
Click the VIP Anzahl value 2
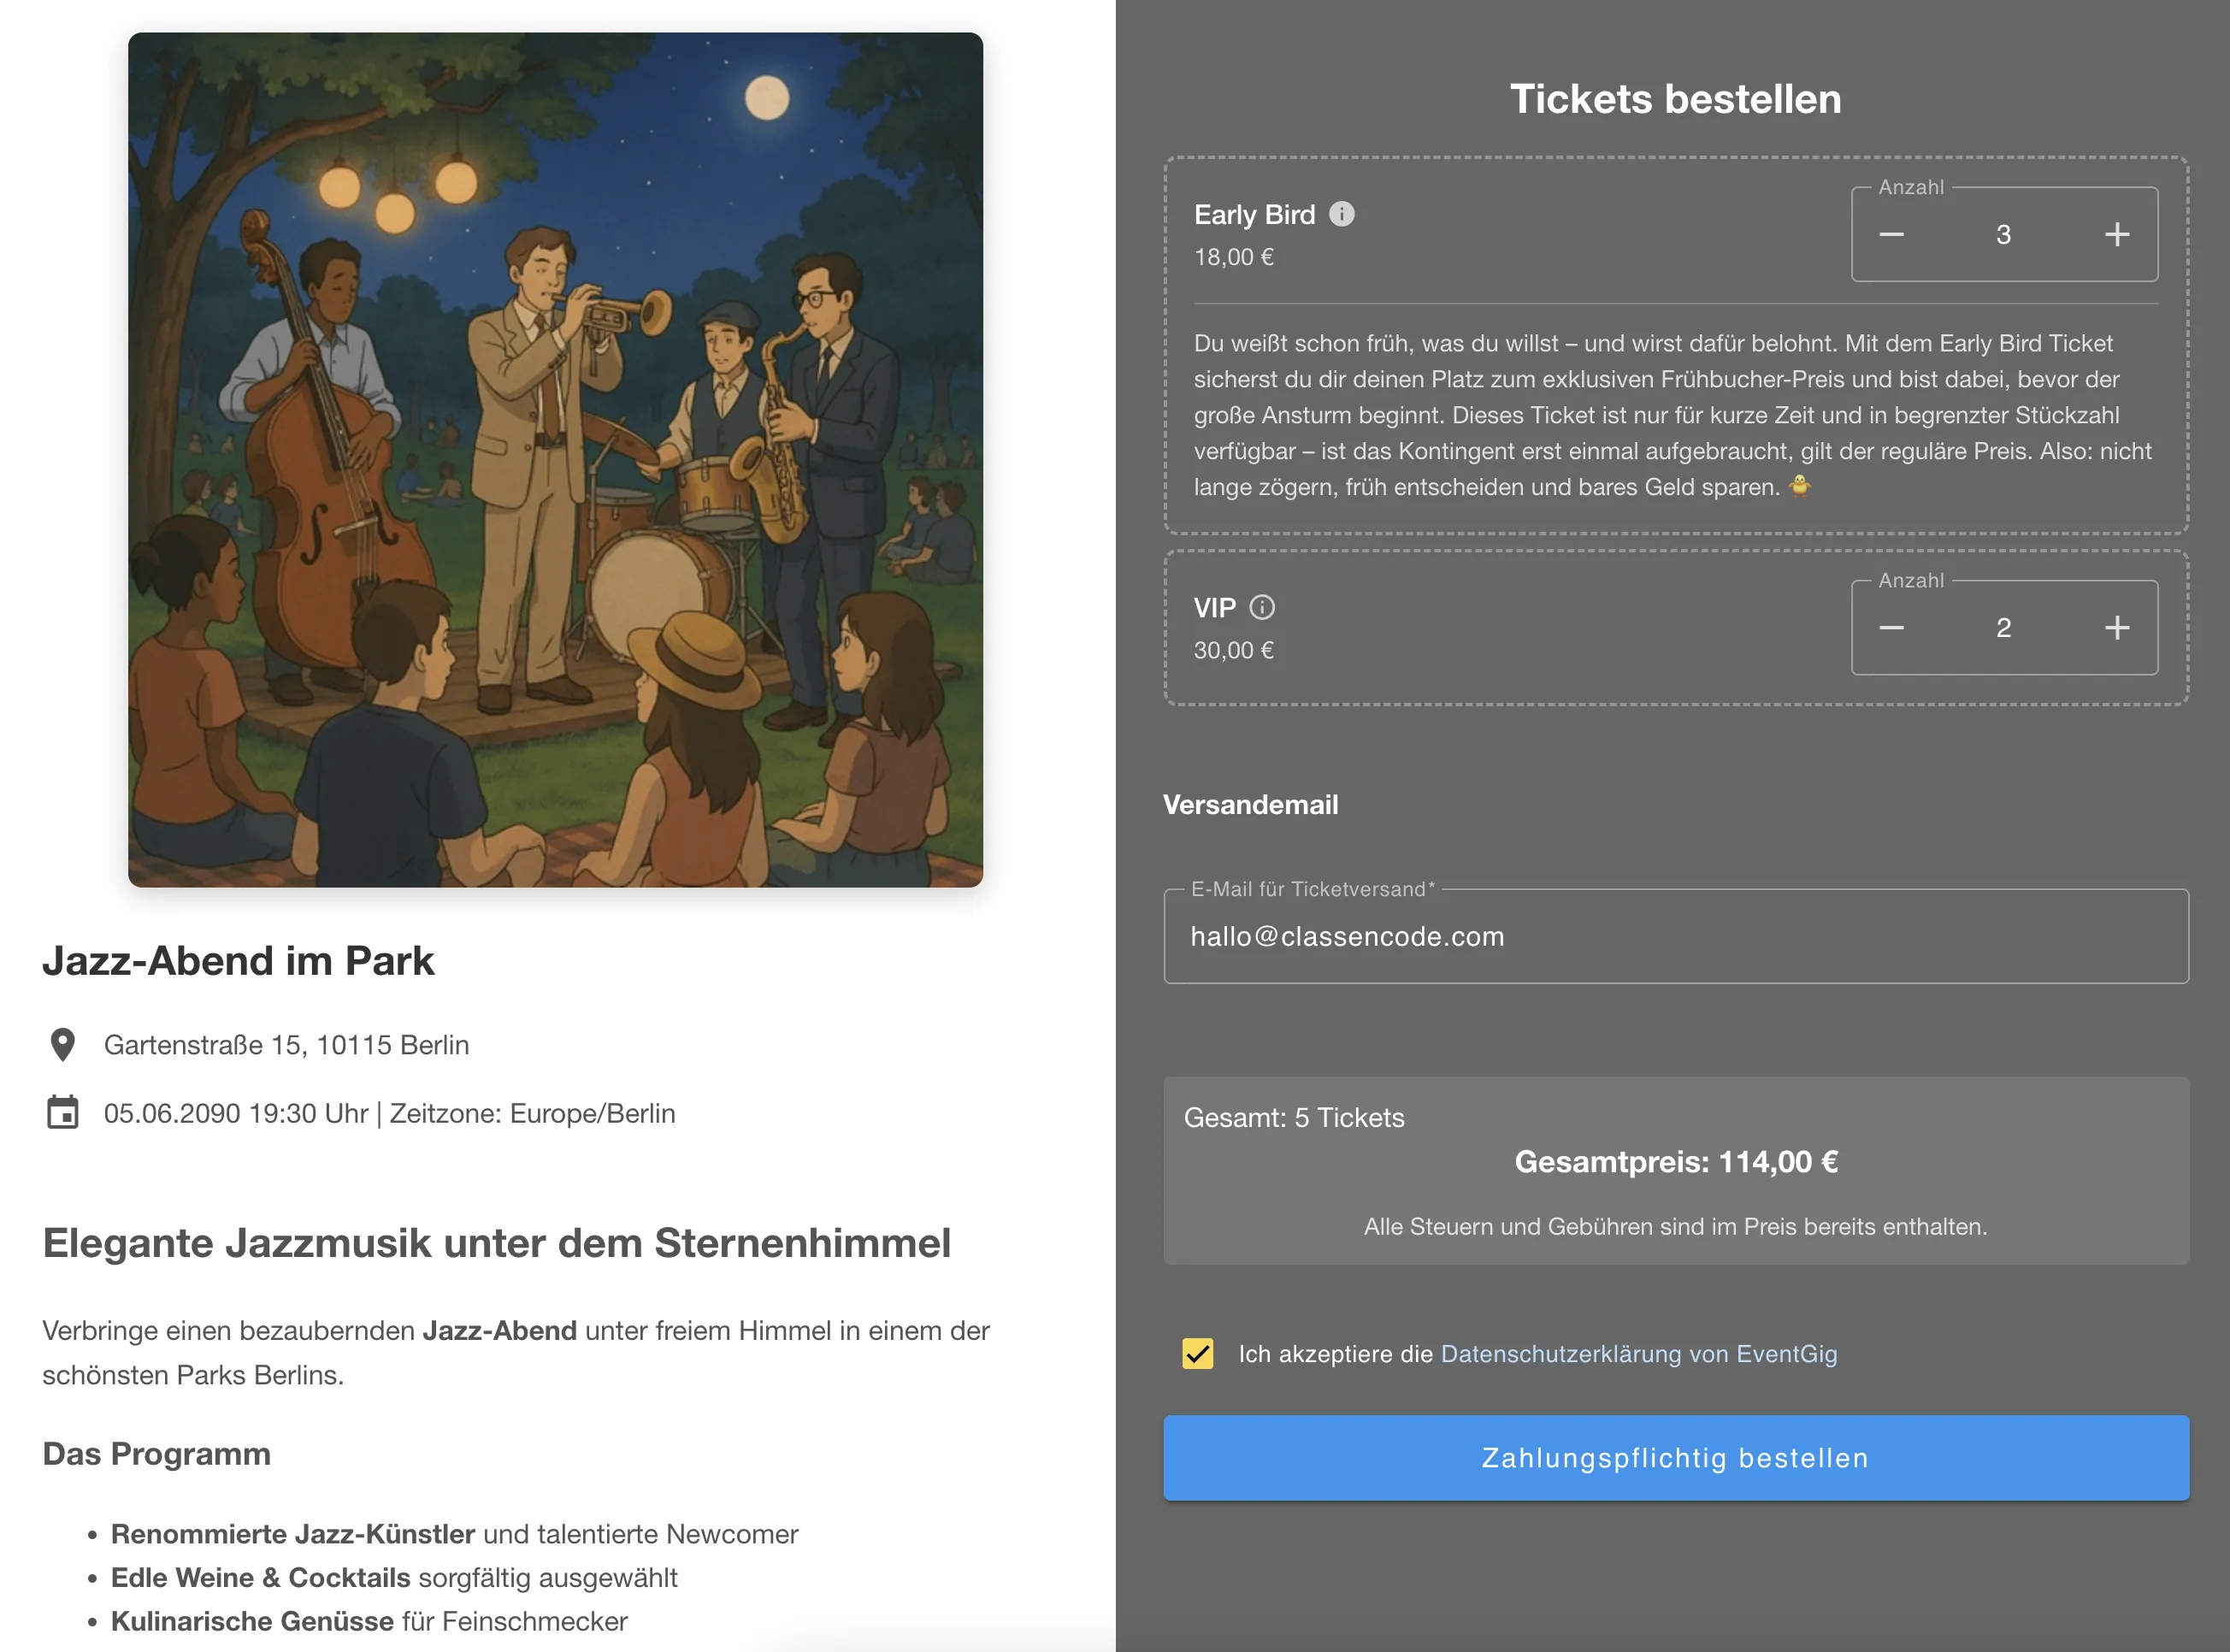tap(2004, 628)
